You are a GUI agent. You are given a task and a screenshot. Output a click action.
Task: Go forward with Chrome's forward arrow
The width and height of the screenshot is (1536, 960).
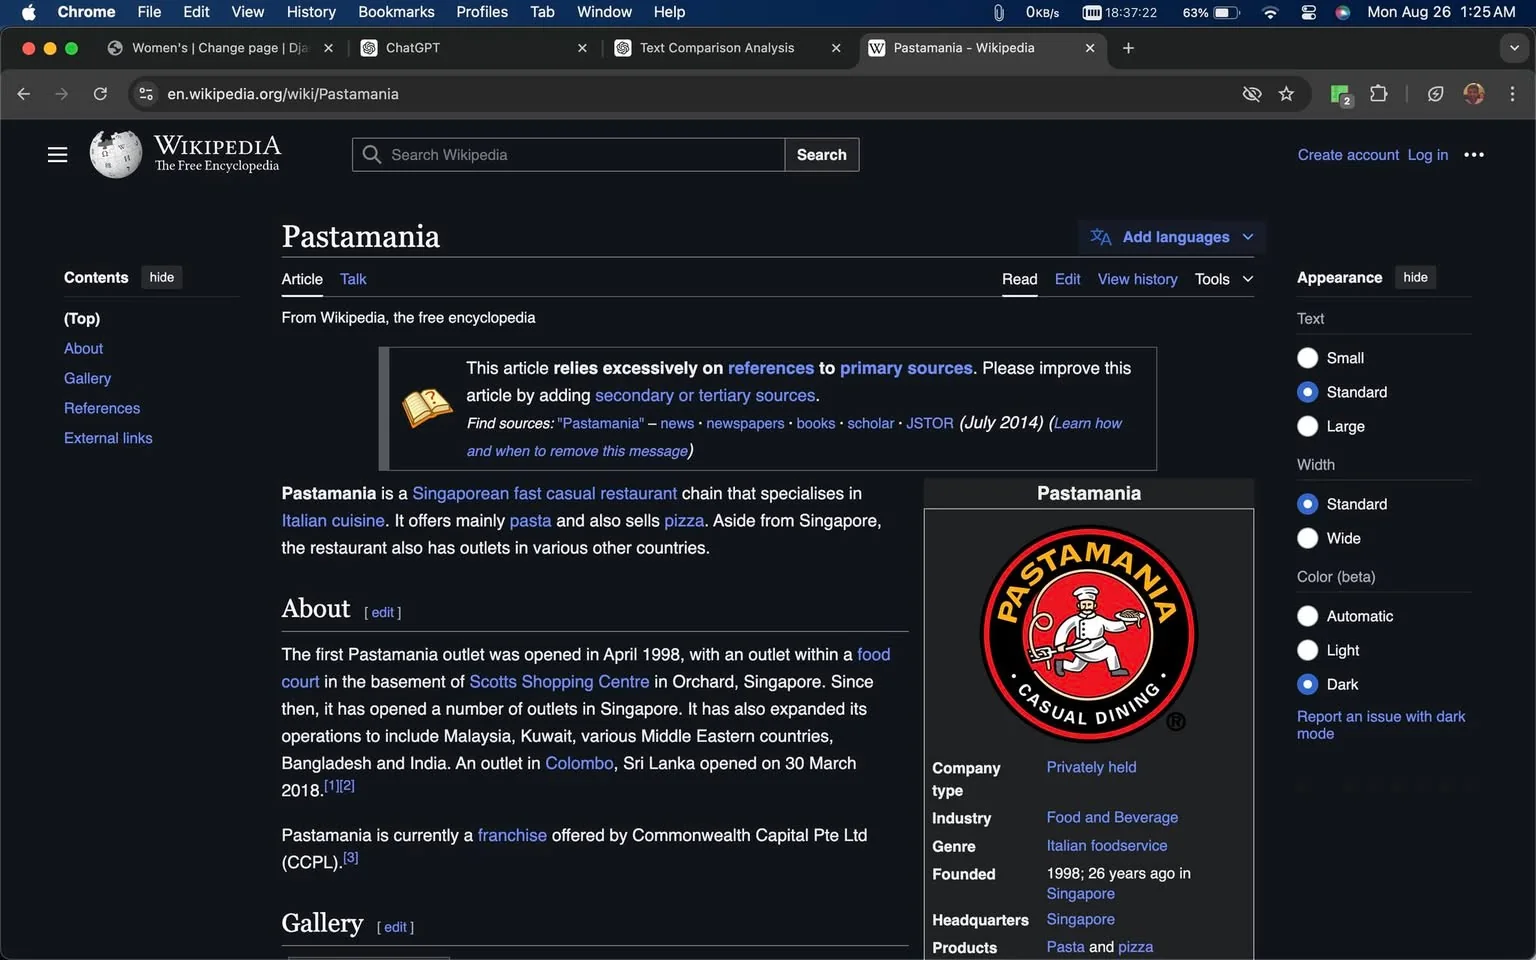62,93
